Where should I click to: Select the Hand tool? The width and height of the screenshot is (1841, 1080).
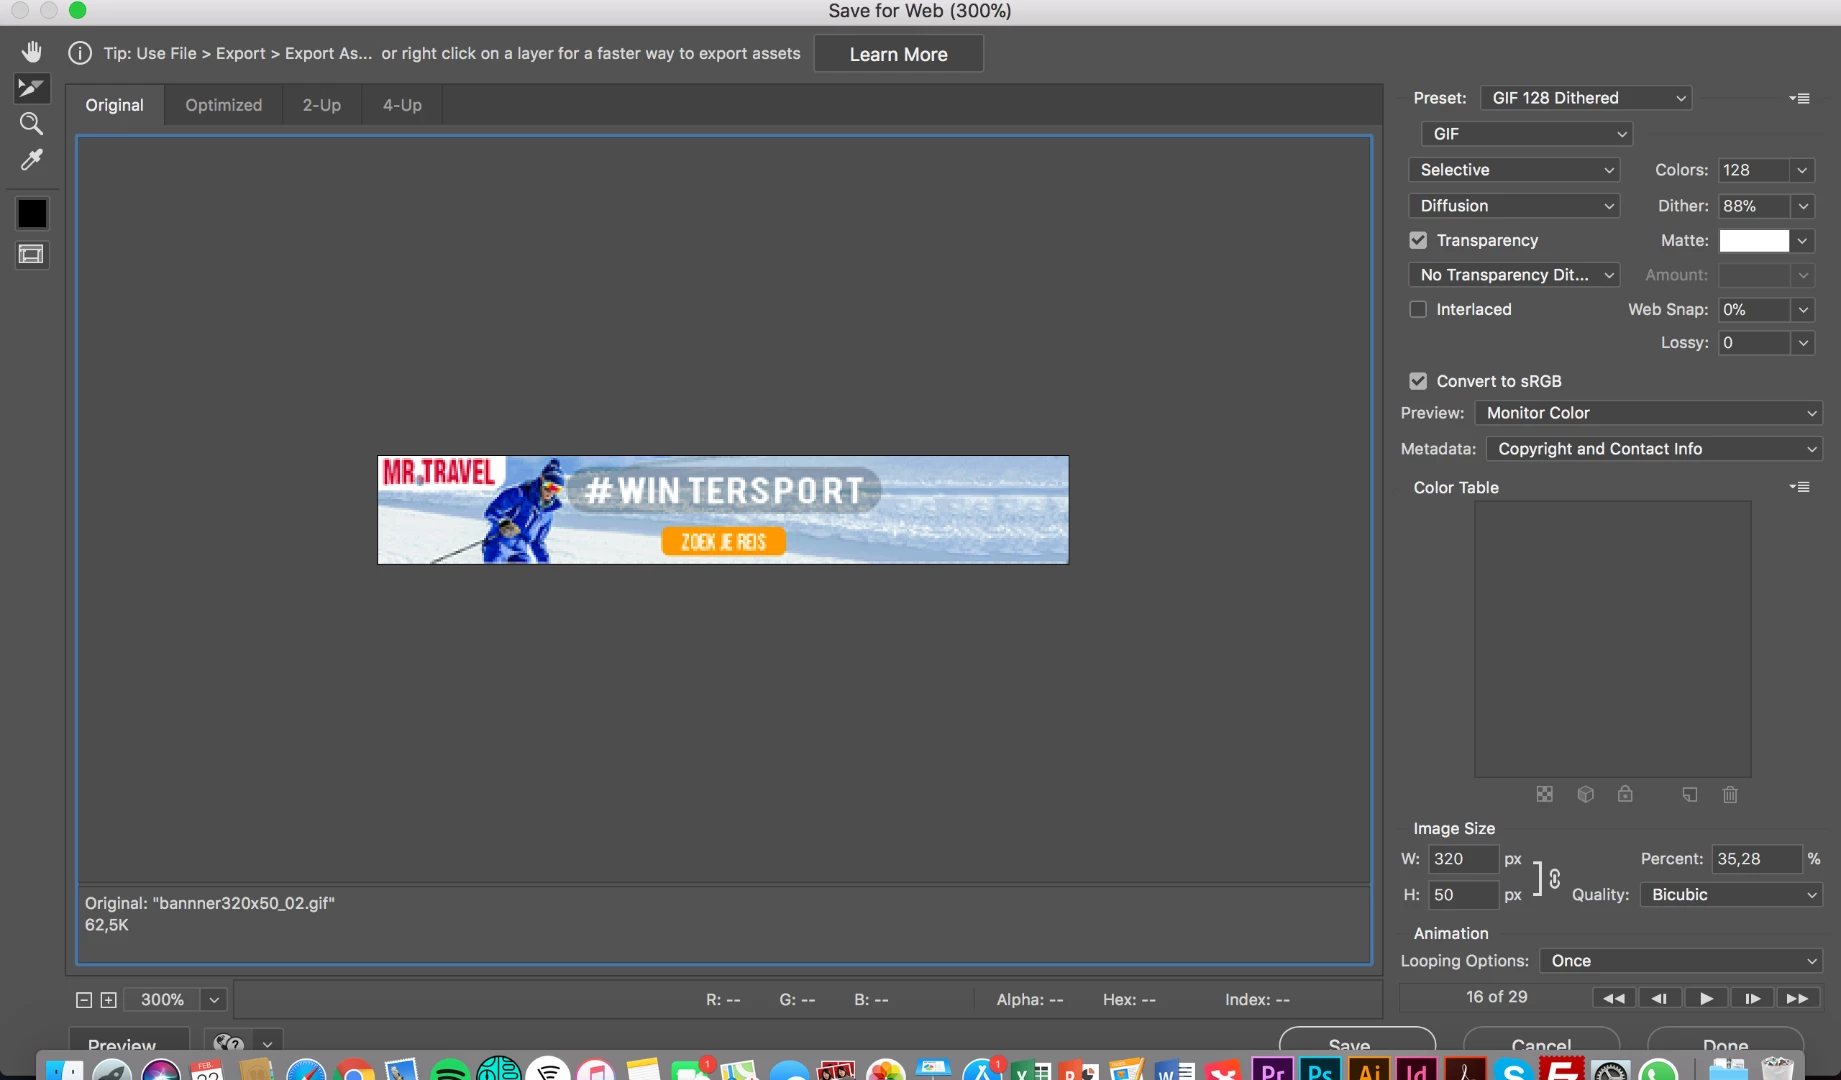32,52
